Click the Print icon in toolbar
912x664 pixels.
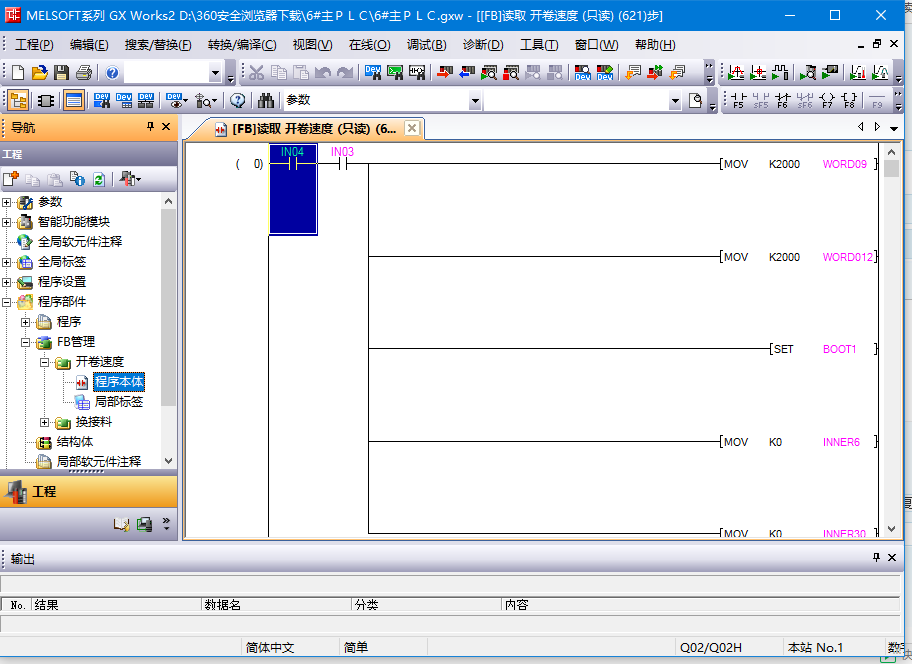click(x=83, y=73)
